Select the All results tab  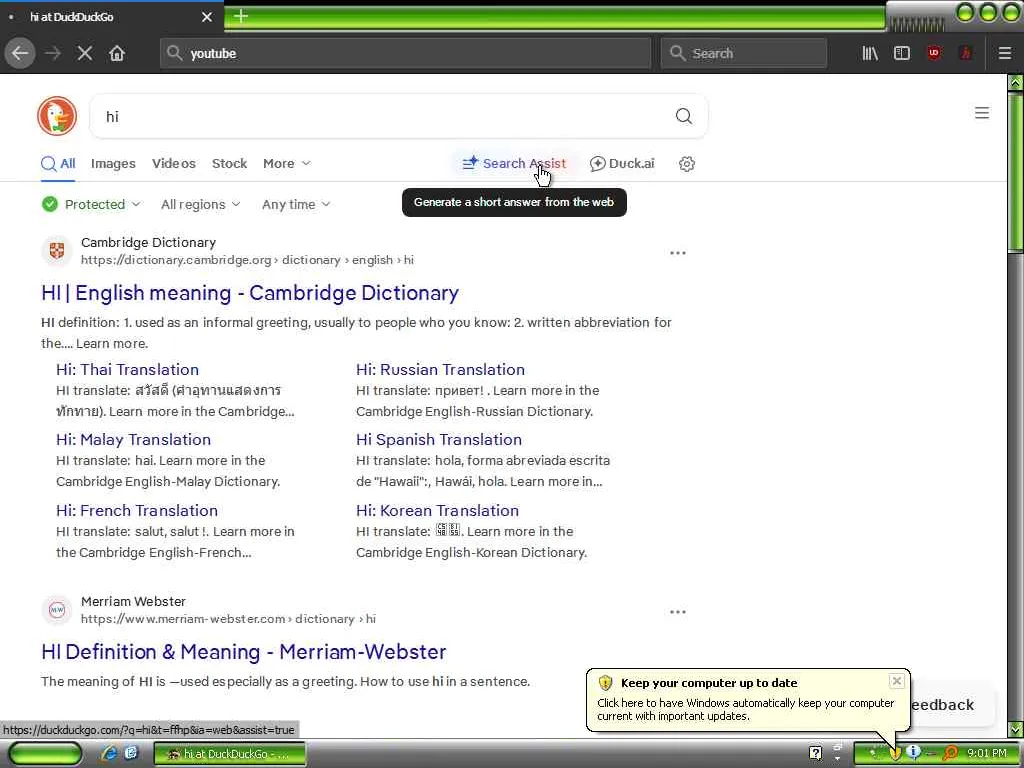[x=58, y=163]
